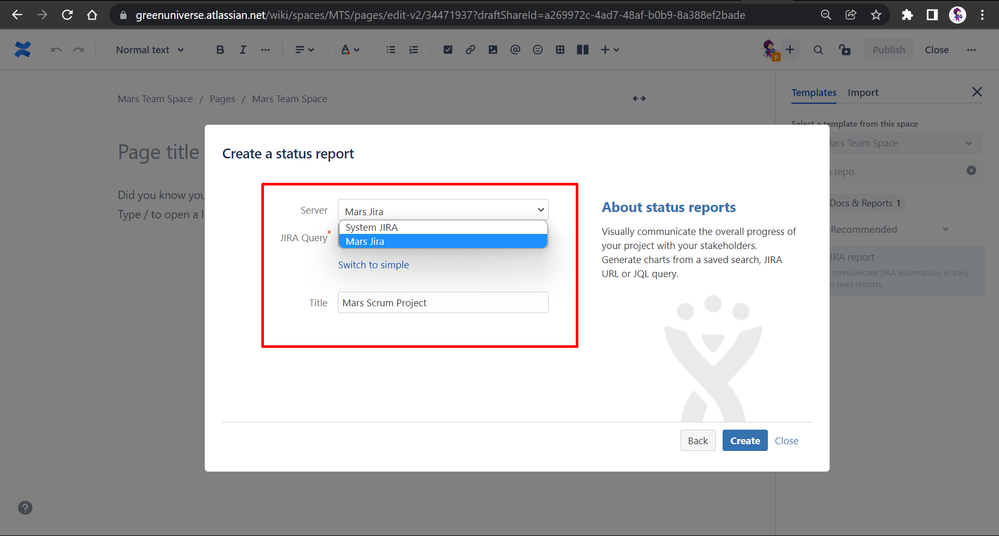The width and height of the screenshot is (999, 536).
Task: Open browser extensions puzzle icon
Action: (x=907, y=15)
